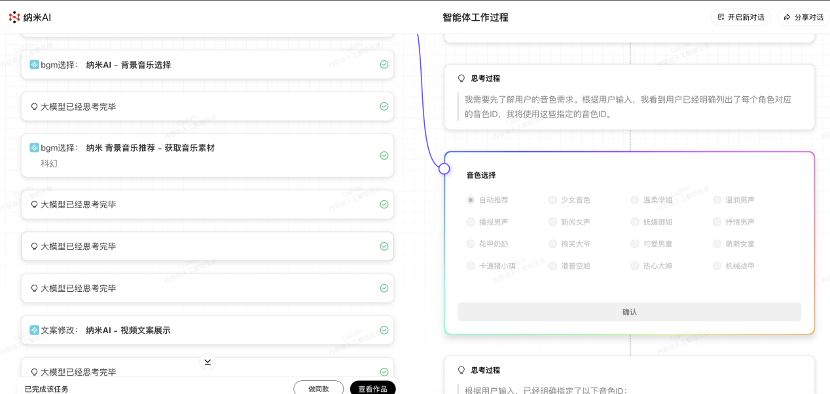
Task: Open the 文案修改 视频文案展示 step entry
Action: point(208,330)
